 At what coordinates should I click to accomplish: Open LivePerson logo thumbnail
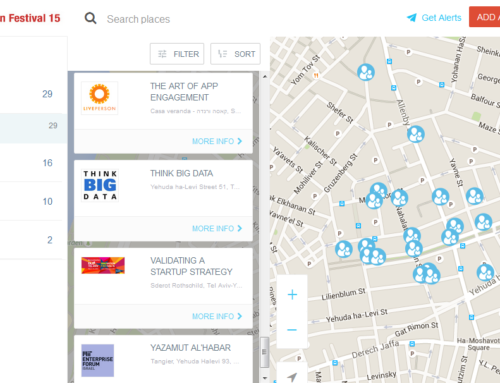(99, 98)
